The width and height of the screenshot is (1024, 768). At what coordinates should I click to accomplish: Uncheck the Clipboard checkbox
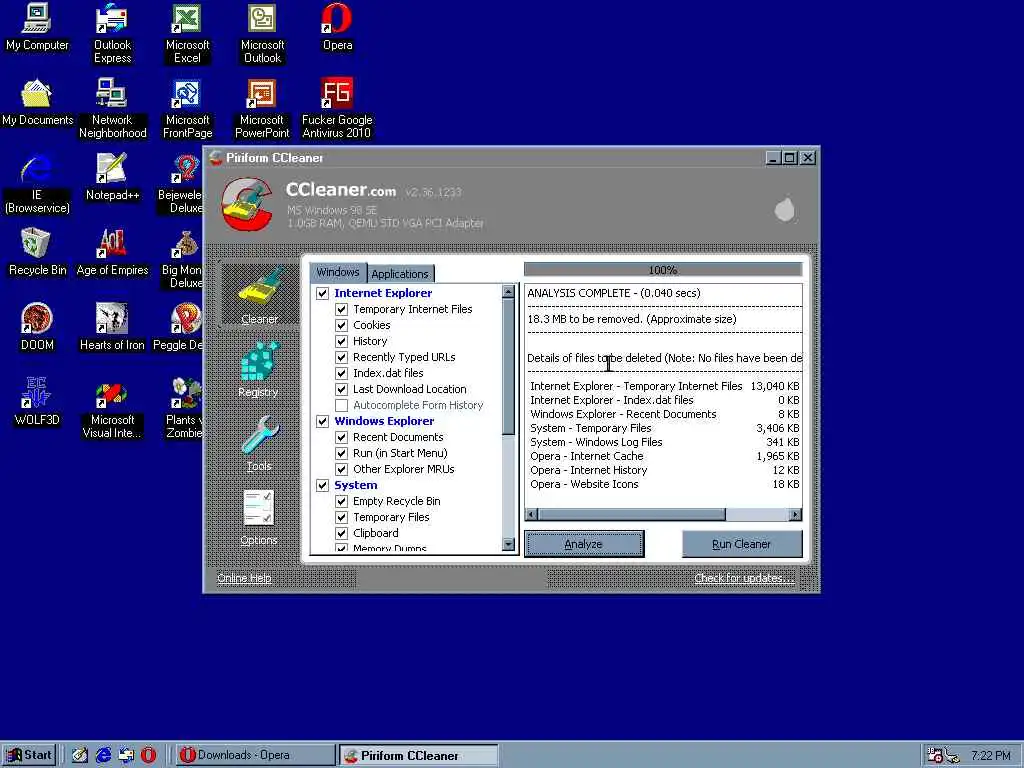(342, 533)
